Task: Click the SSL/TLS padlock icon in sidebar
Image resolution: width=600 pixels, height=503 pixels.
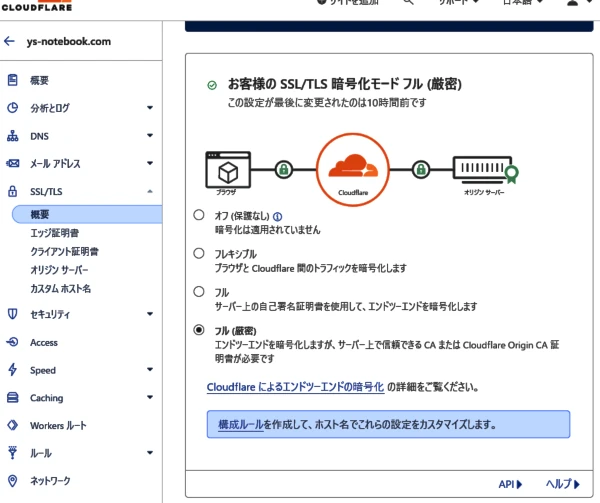Action: [12, 191]
